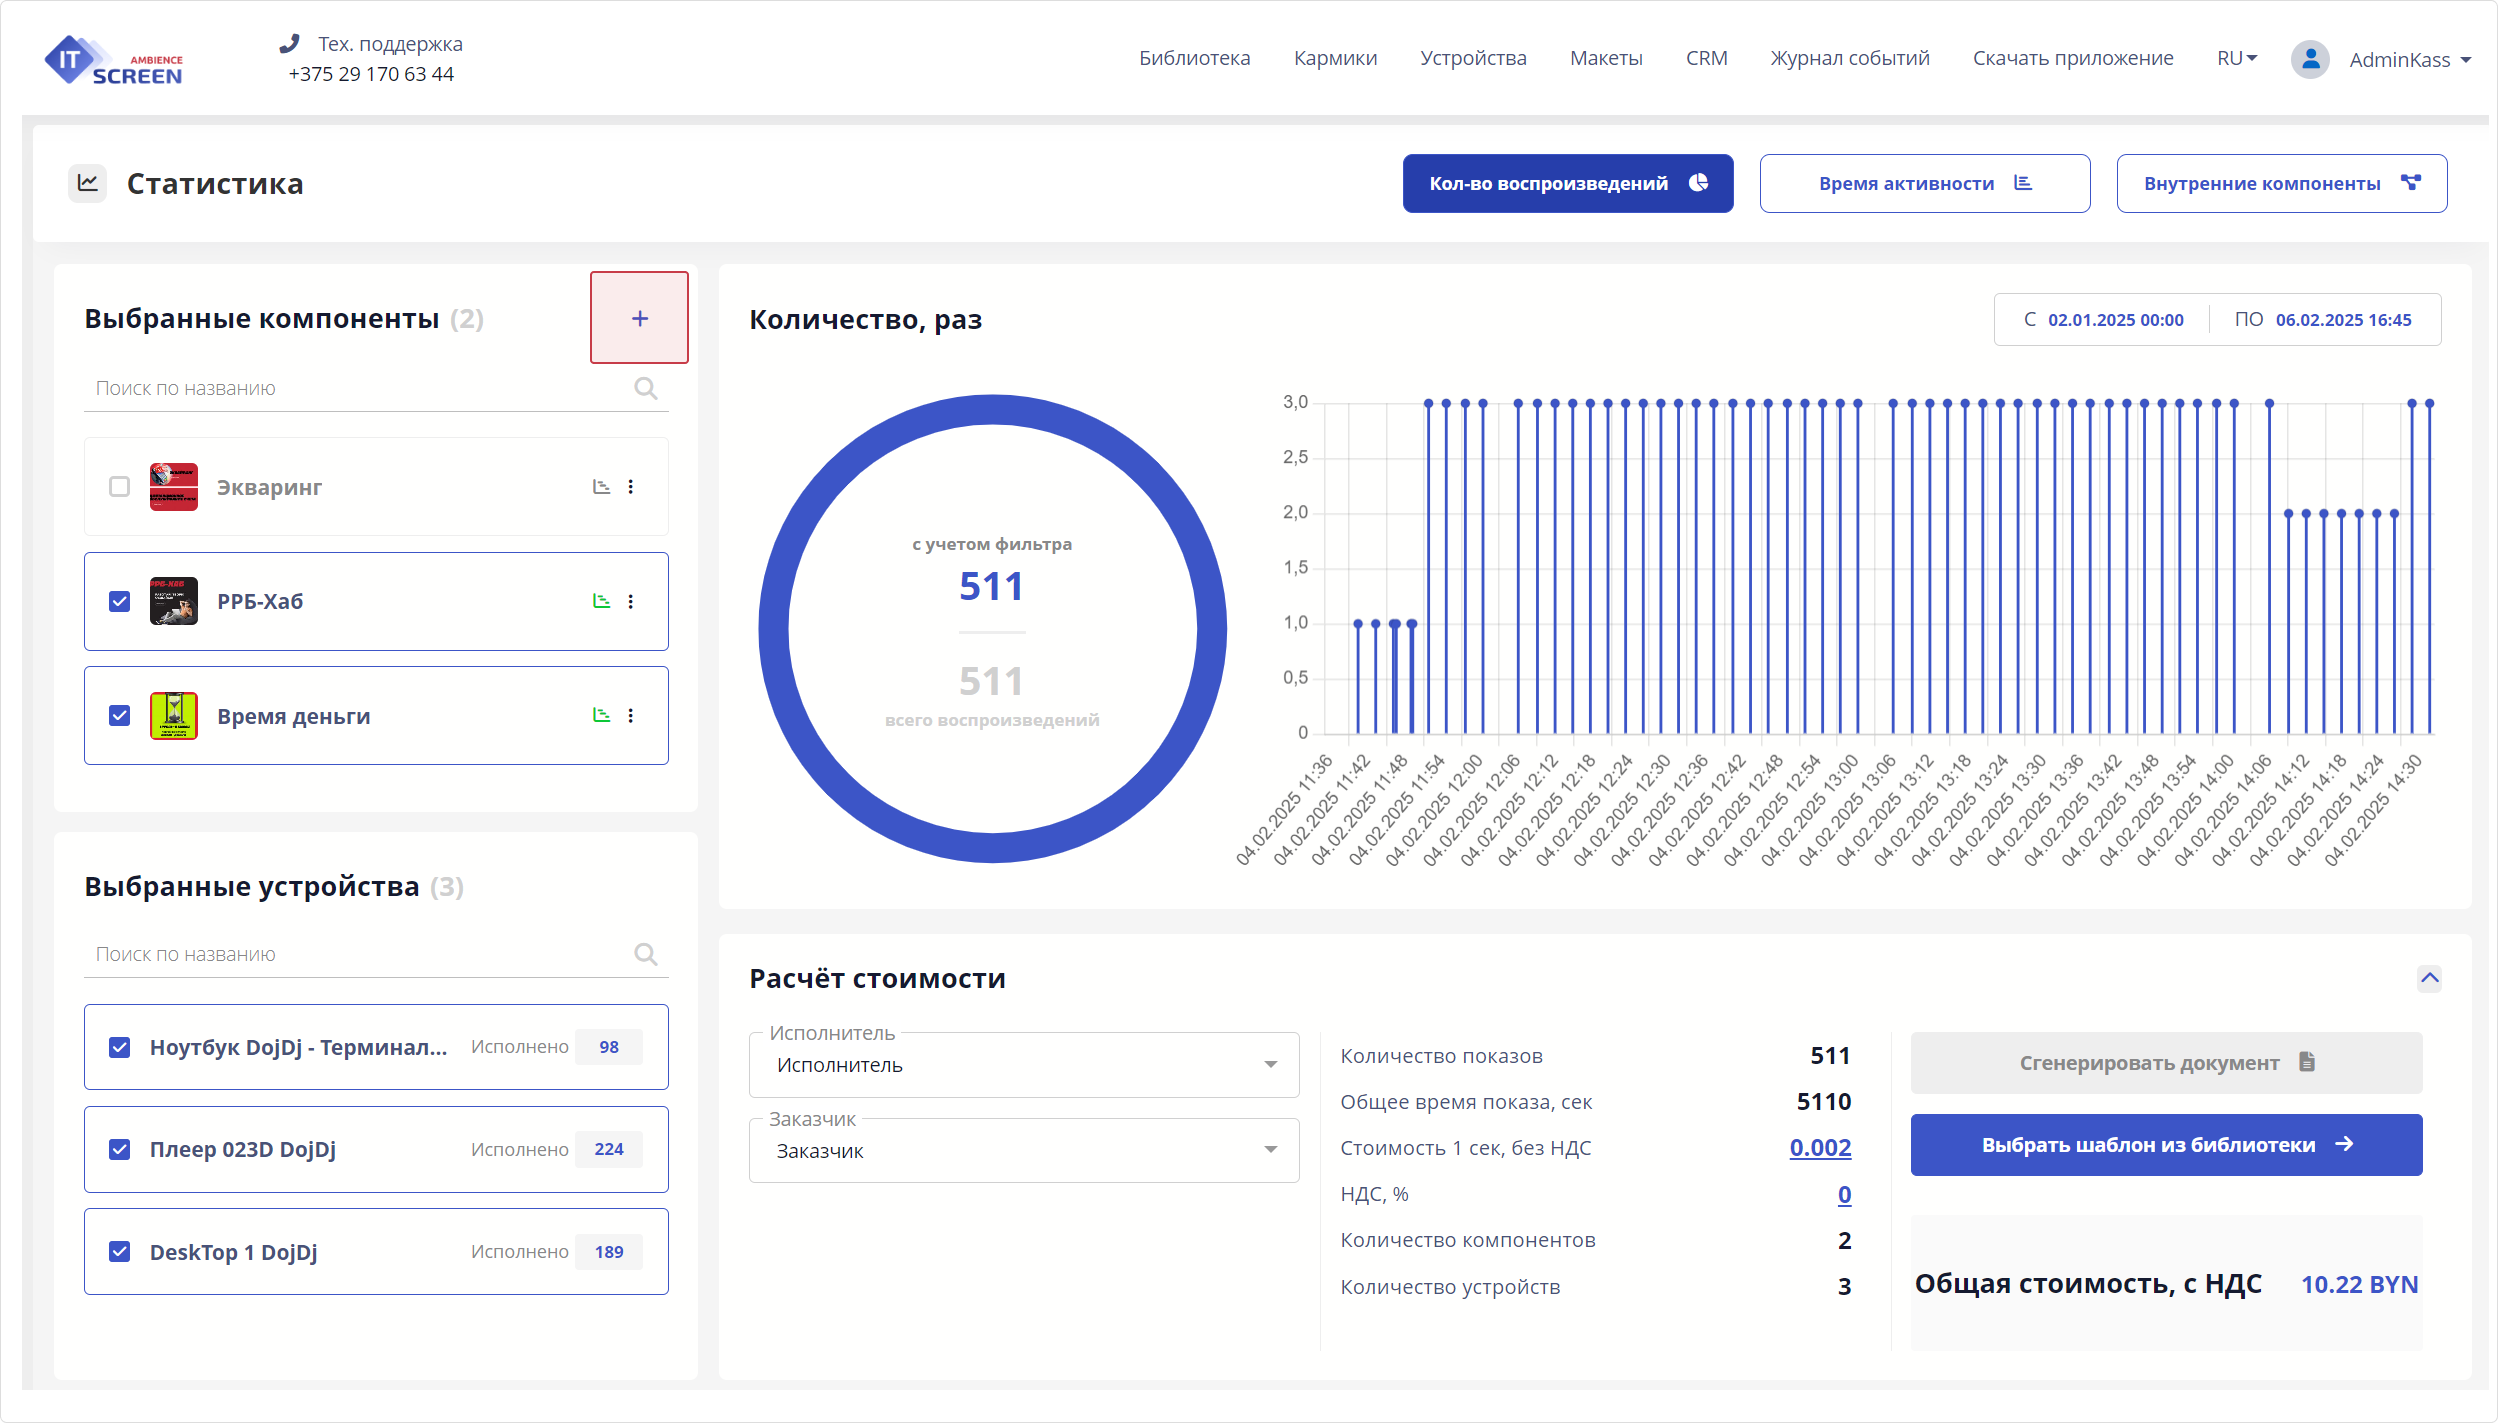Click the start date 02.01.2025 00:00 field
This screenshot has height=1423, width=2498.
point(2115,320)
